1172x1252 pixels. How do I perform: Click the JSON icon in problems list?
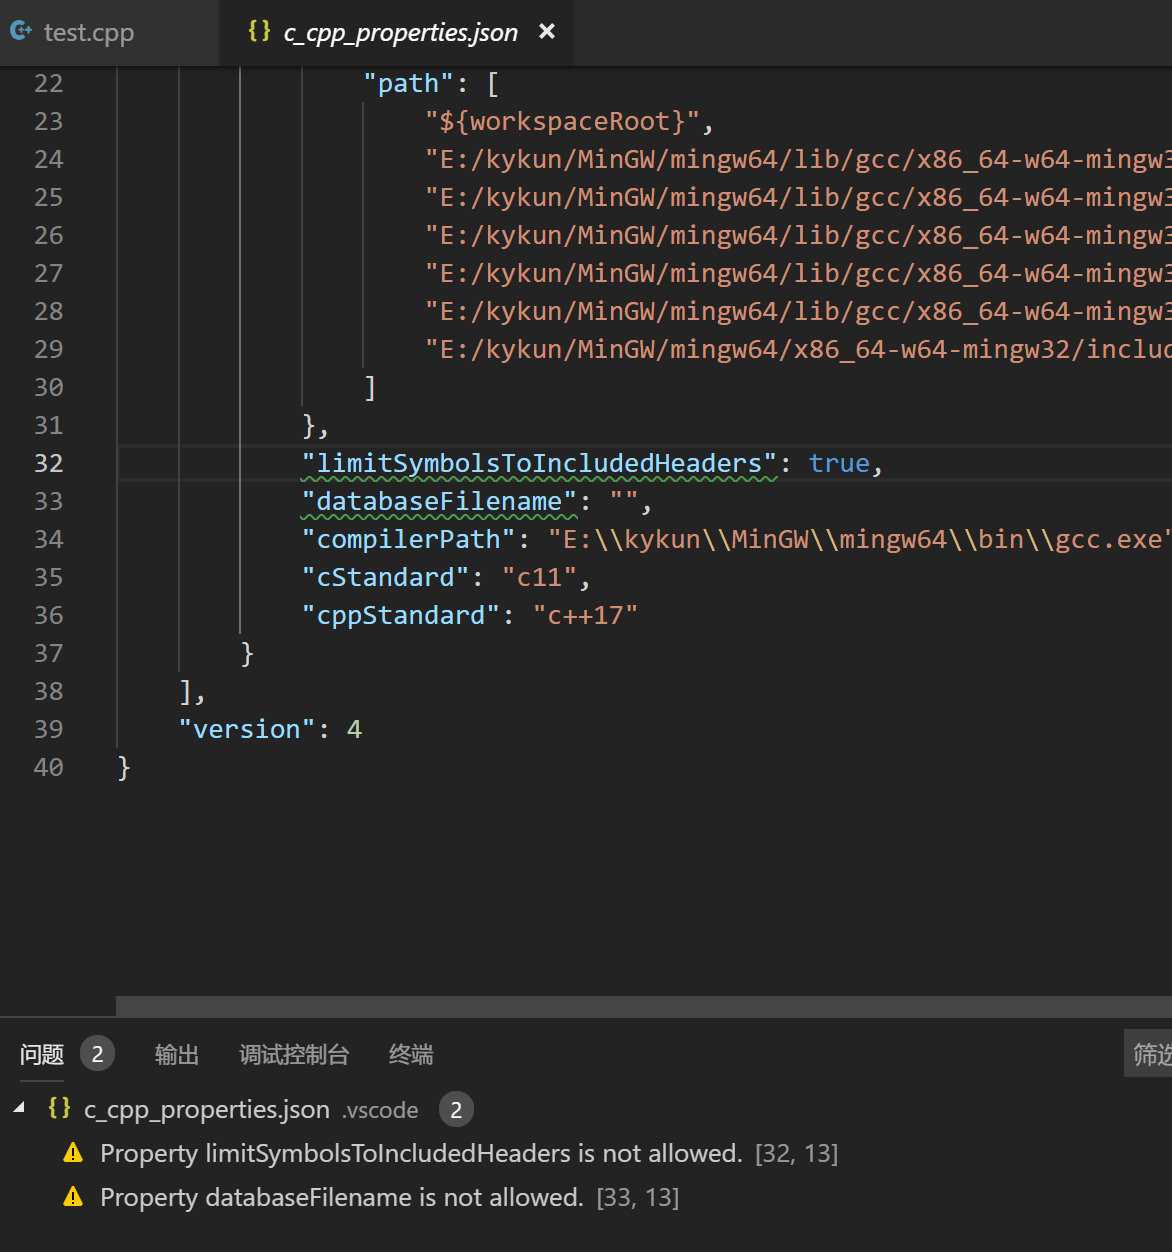tap(59, 1108)
